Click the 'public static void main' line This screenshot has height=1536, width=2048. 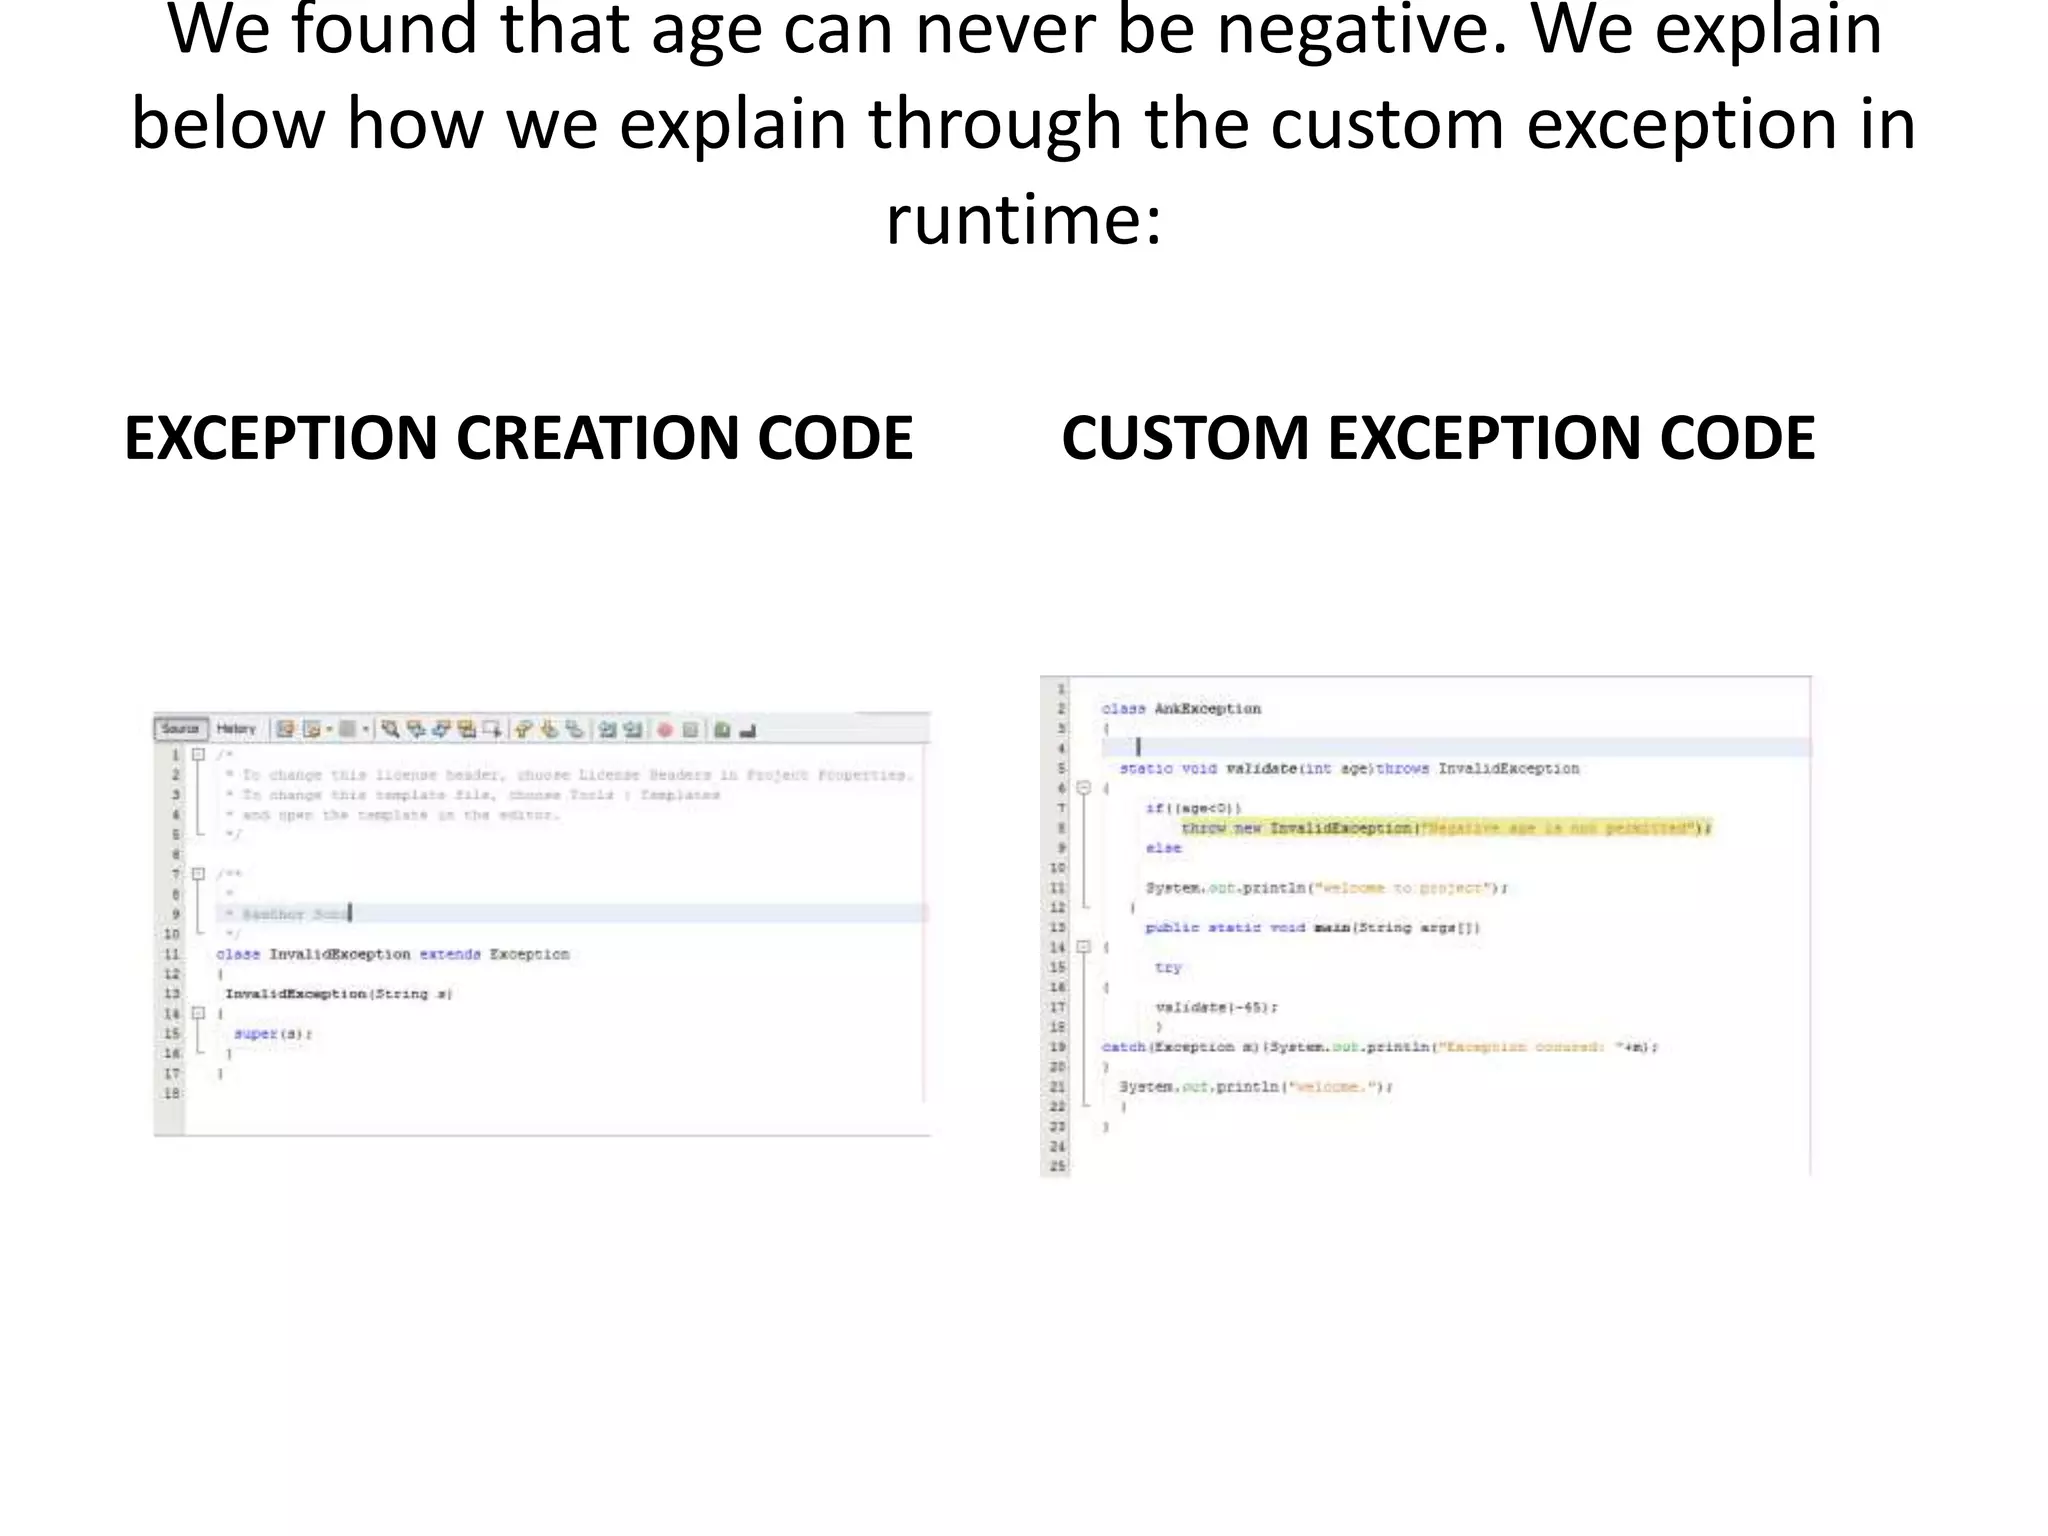1313,927
